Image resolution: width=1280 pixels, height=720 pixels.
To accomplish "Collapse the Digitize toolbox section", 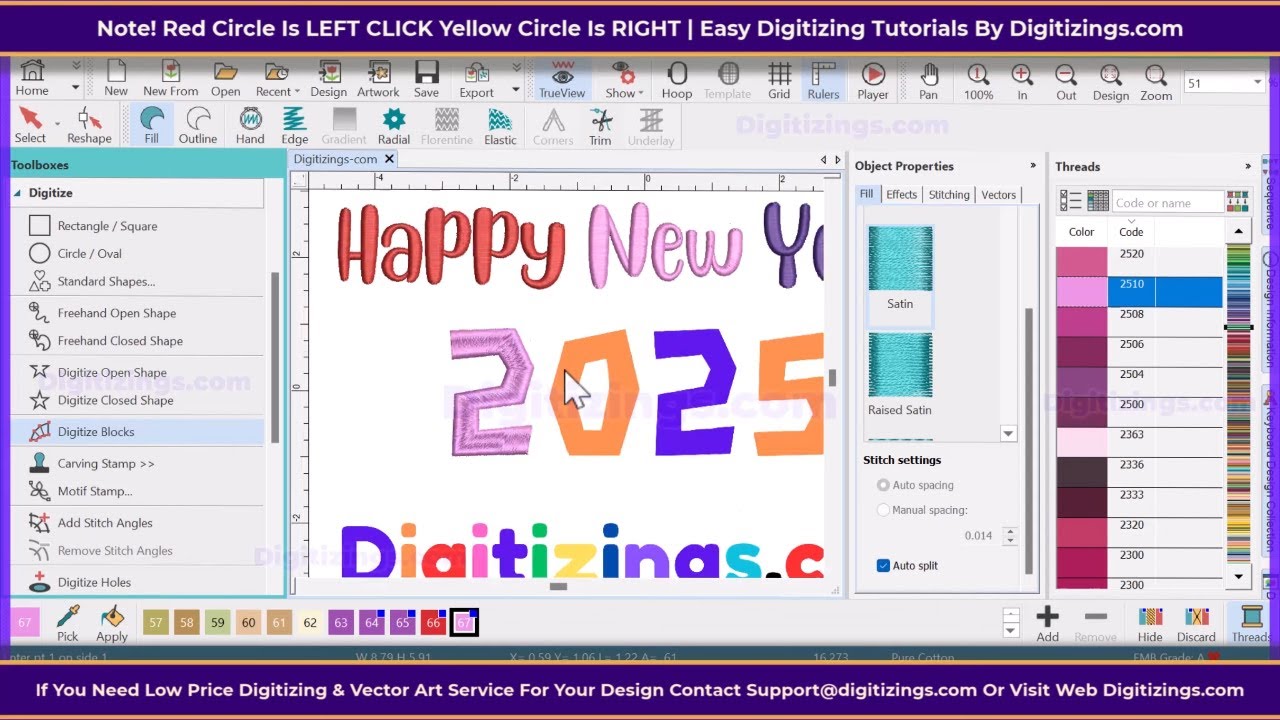I will click(17, 193).
